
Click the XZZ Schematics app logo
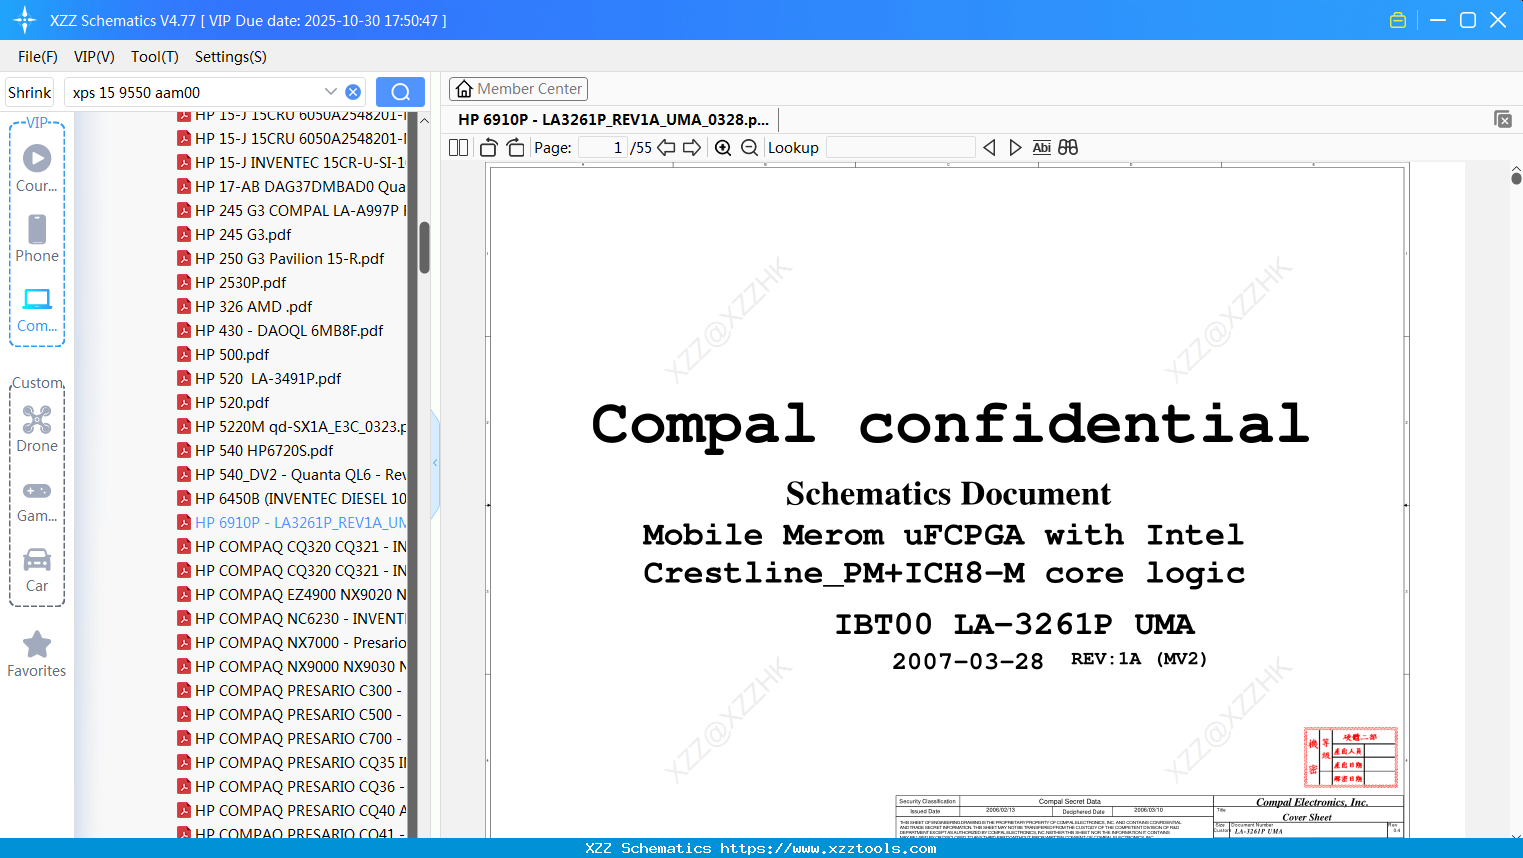(x=25, y=20)
